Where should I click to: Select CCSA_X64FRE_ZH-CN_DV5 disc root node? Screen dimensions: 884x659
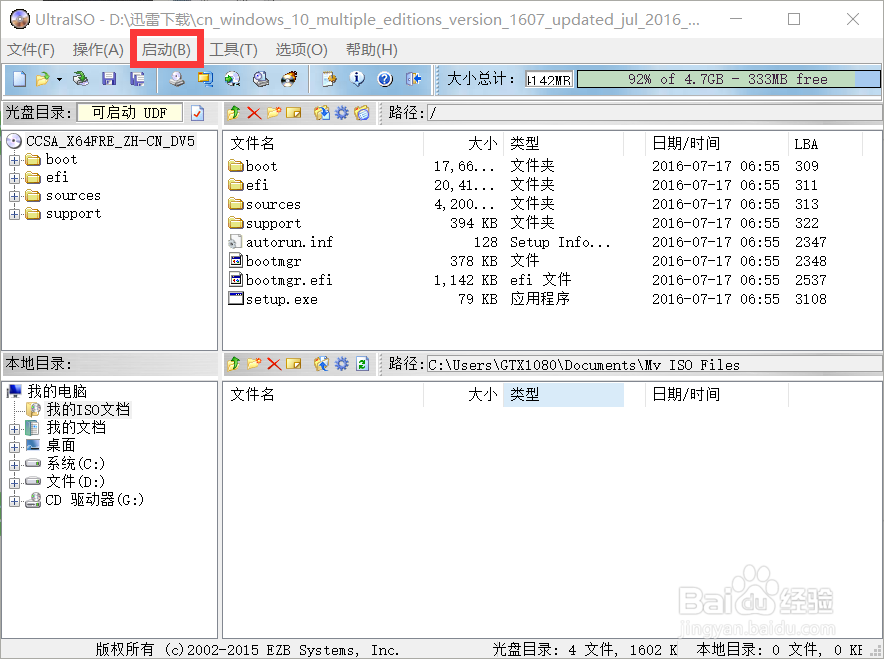(110, 141)
